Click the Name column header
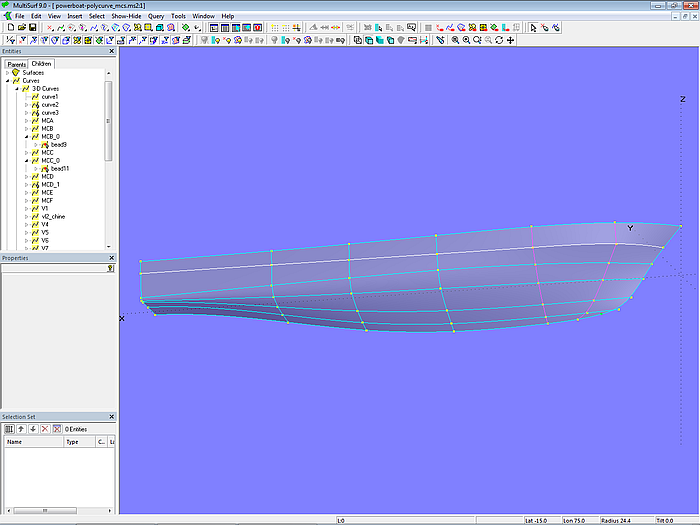The image size is (700, 525). coord(32,441)
